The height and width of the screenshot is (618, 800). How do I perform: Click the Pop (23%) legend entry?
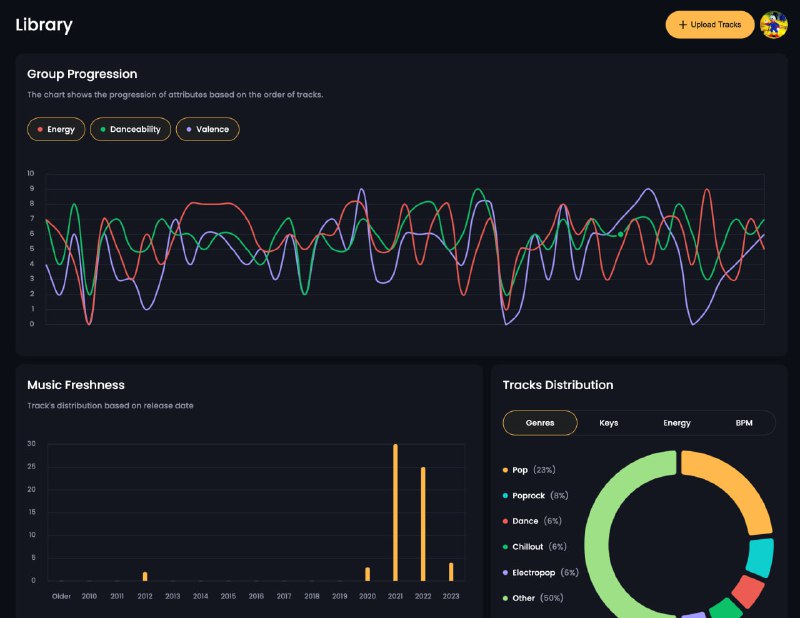click(529, 469)
